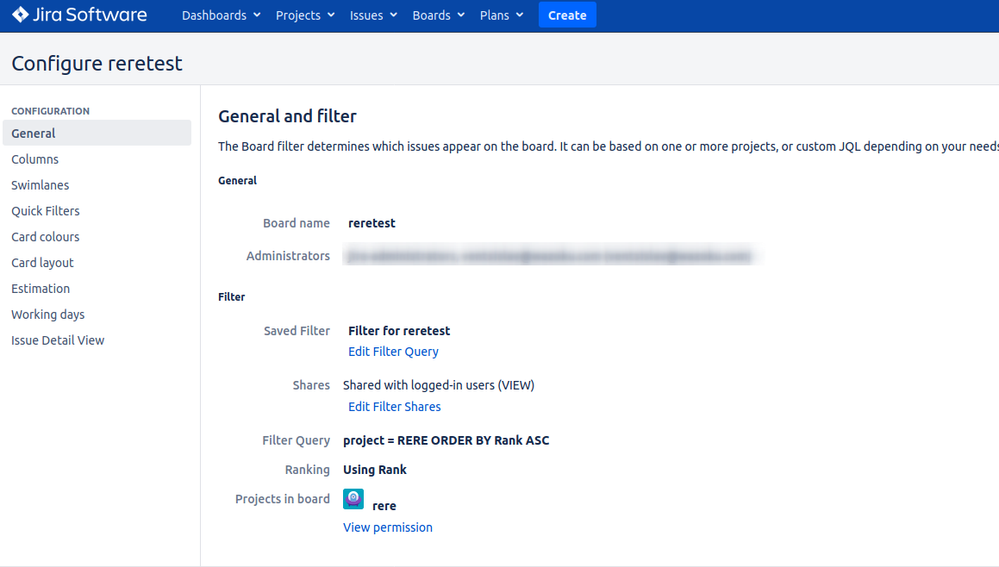Image resolution: width=999 pixels, height=567 pixels.
Task: Open Card colours settings
Action: click(45, 237)
